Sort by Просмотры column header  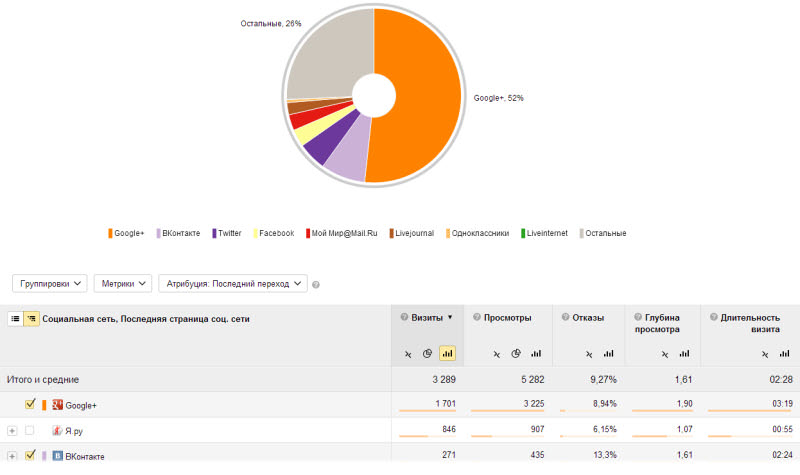coord(507,317)
